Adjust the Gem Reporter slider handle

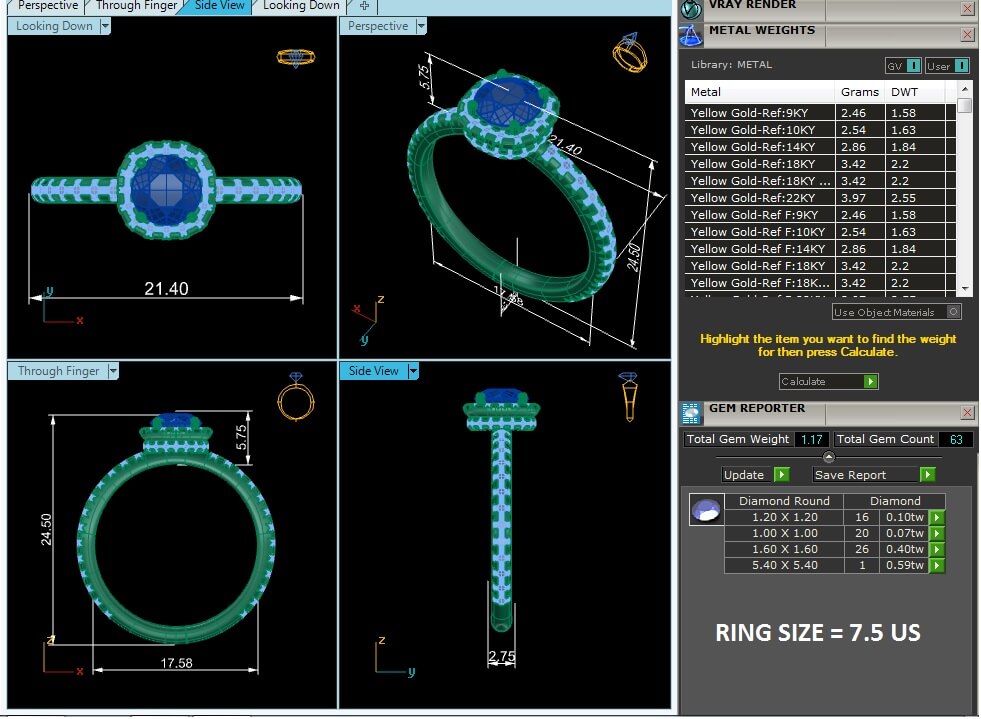[x=828, y=457]
